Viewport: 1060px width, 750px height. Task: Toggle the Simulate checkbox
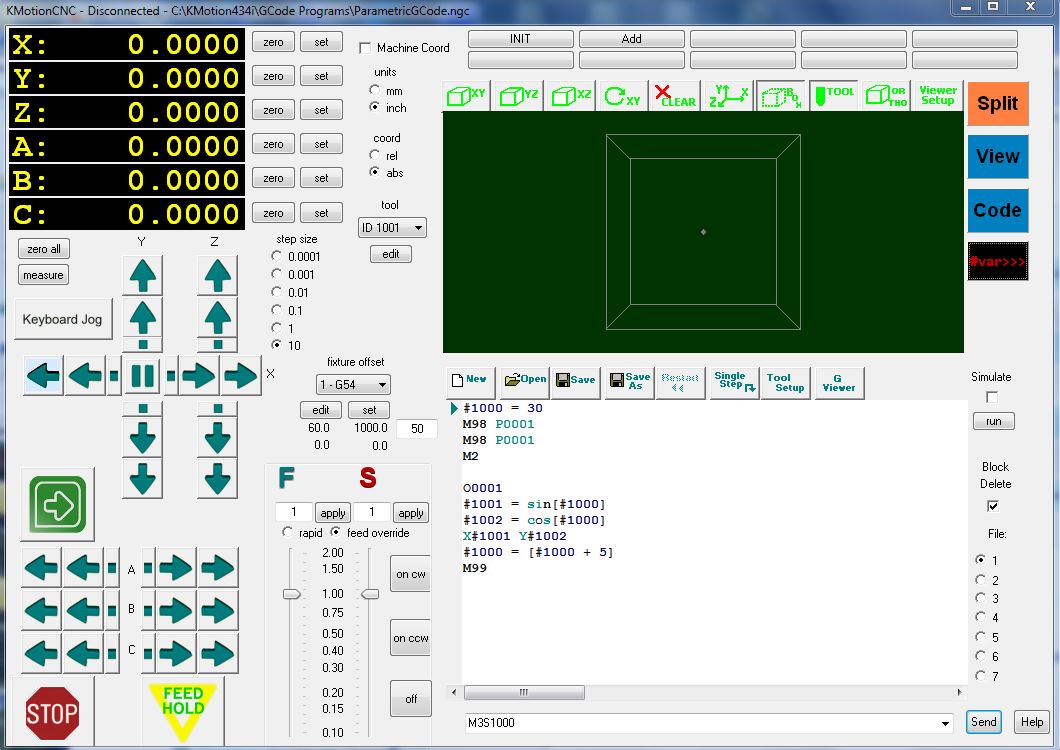[992, 397]
